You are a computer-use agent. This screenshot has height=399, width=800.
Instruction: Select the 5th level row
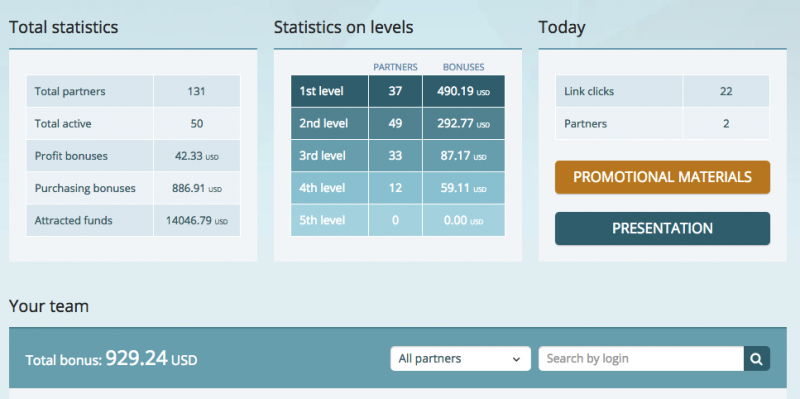pyautogui.click(x=398, y=220)
